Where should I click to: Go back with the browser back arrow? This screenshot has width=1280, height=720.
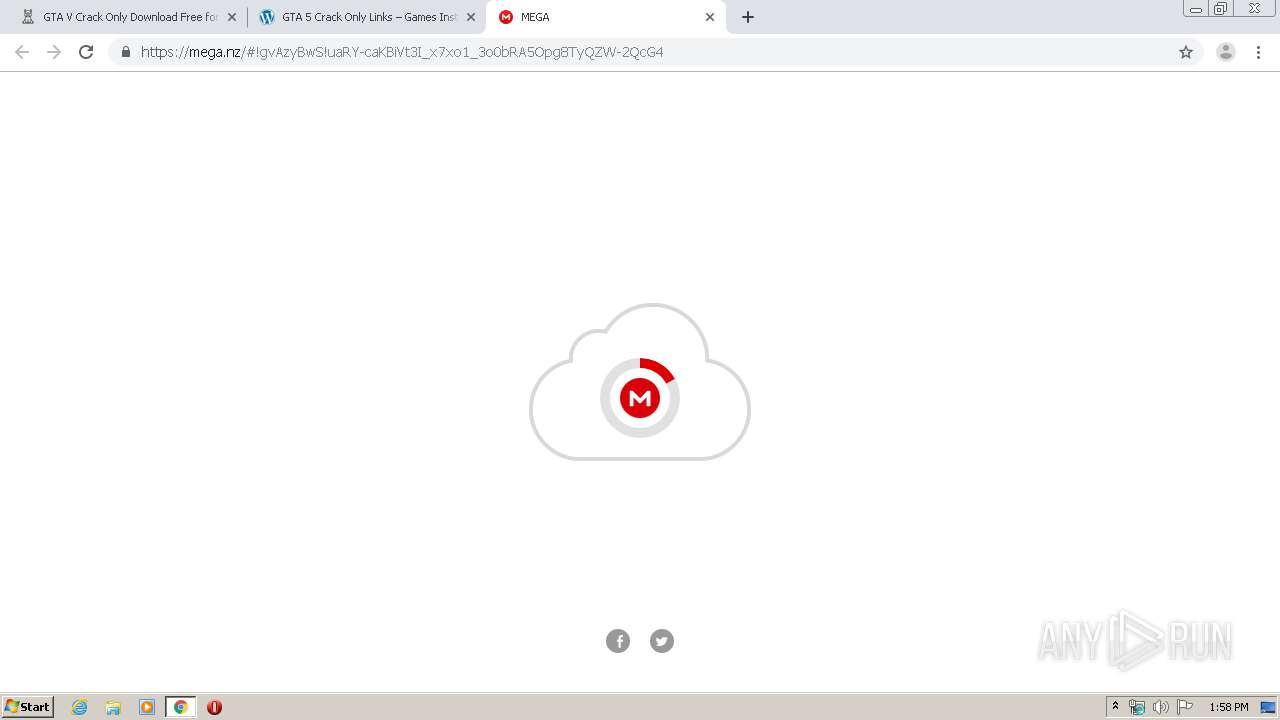[x=22, y=52]
